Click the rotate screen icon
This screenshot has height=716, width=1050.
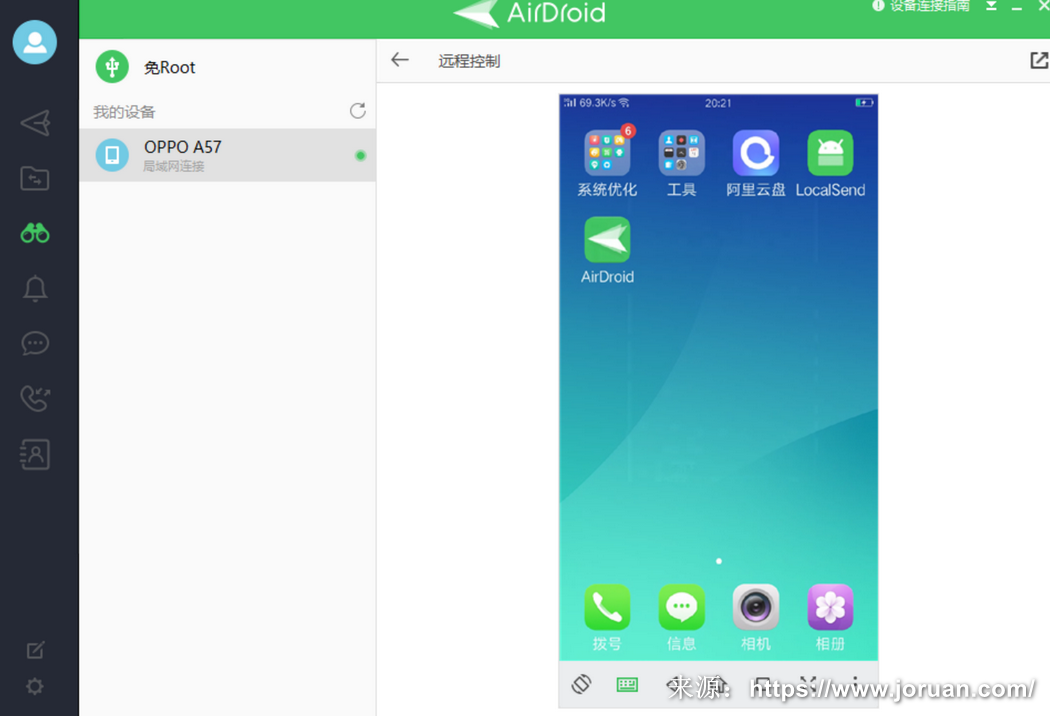click(x=581, y=684)
